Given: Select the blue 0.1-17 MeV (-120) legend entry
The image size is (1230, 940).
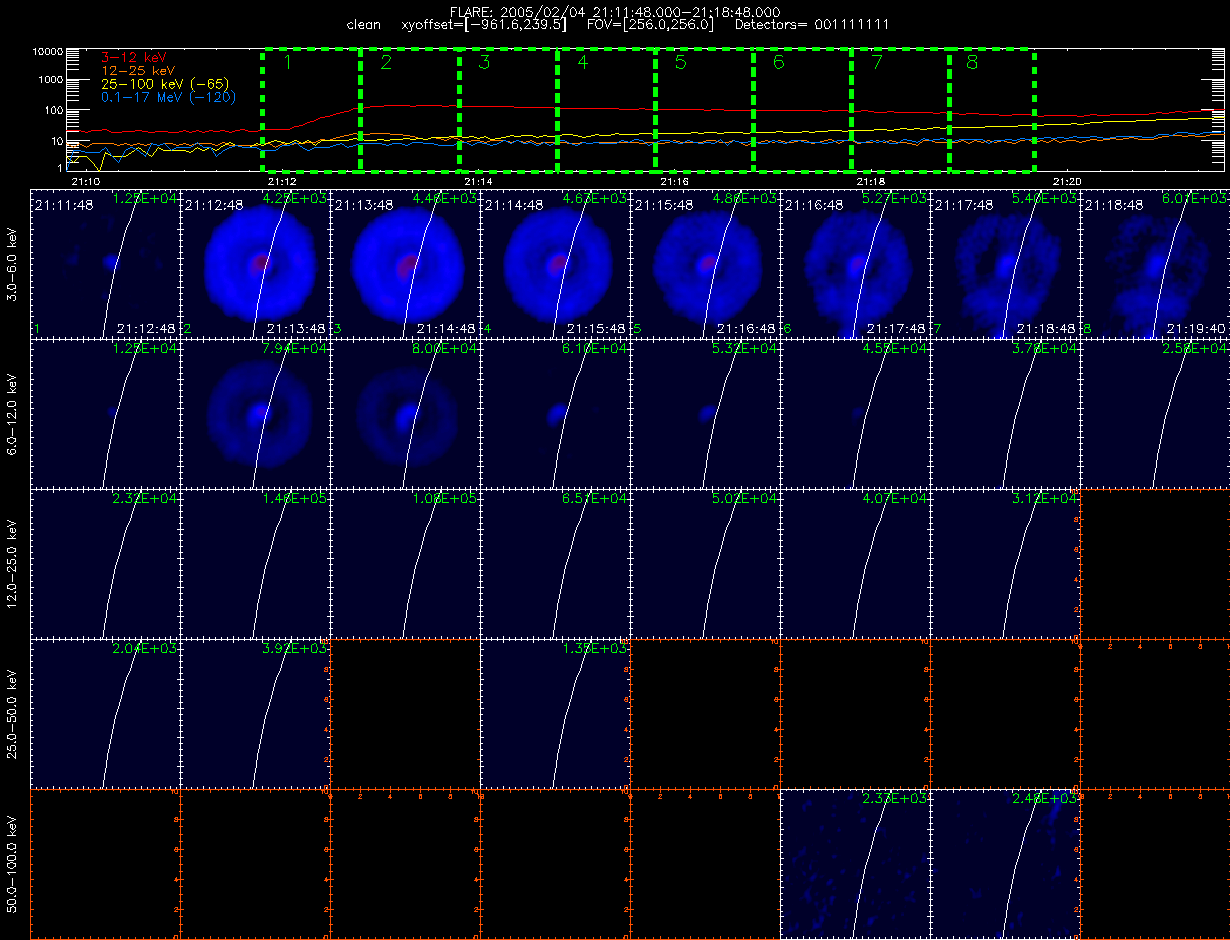Looking at the screenshot, I should click(168, 98).
